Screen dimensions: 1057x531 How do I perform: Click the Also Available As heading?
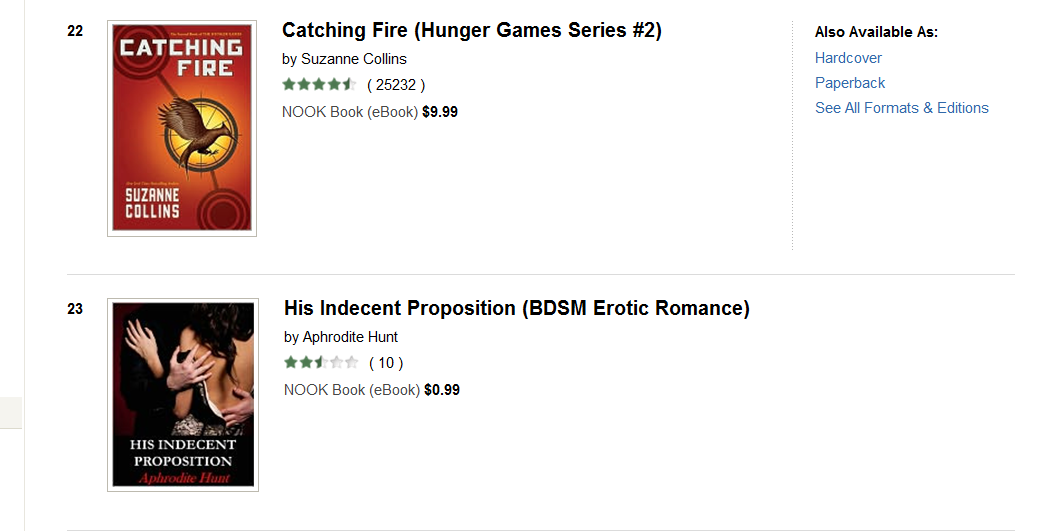tap(876, 33)
